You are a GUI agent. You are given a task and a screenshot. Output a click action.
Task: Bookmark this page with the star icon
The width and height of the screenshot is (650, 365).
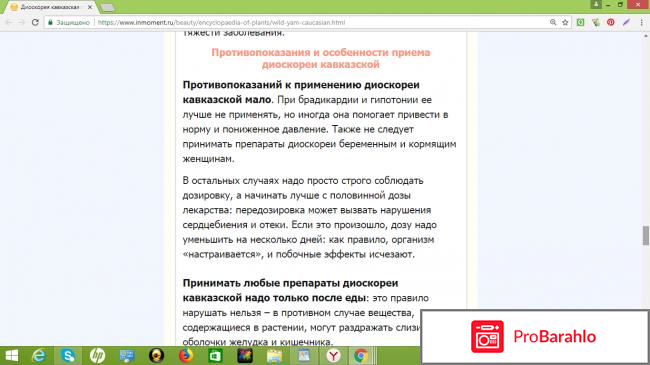[565, 22]
